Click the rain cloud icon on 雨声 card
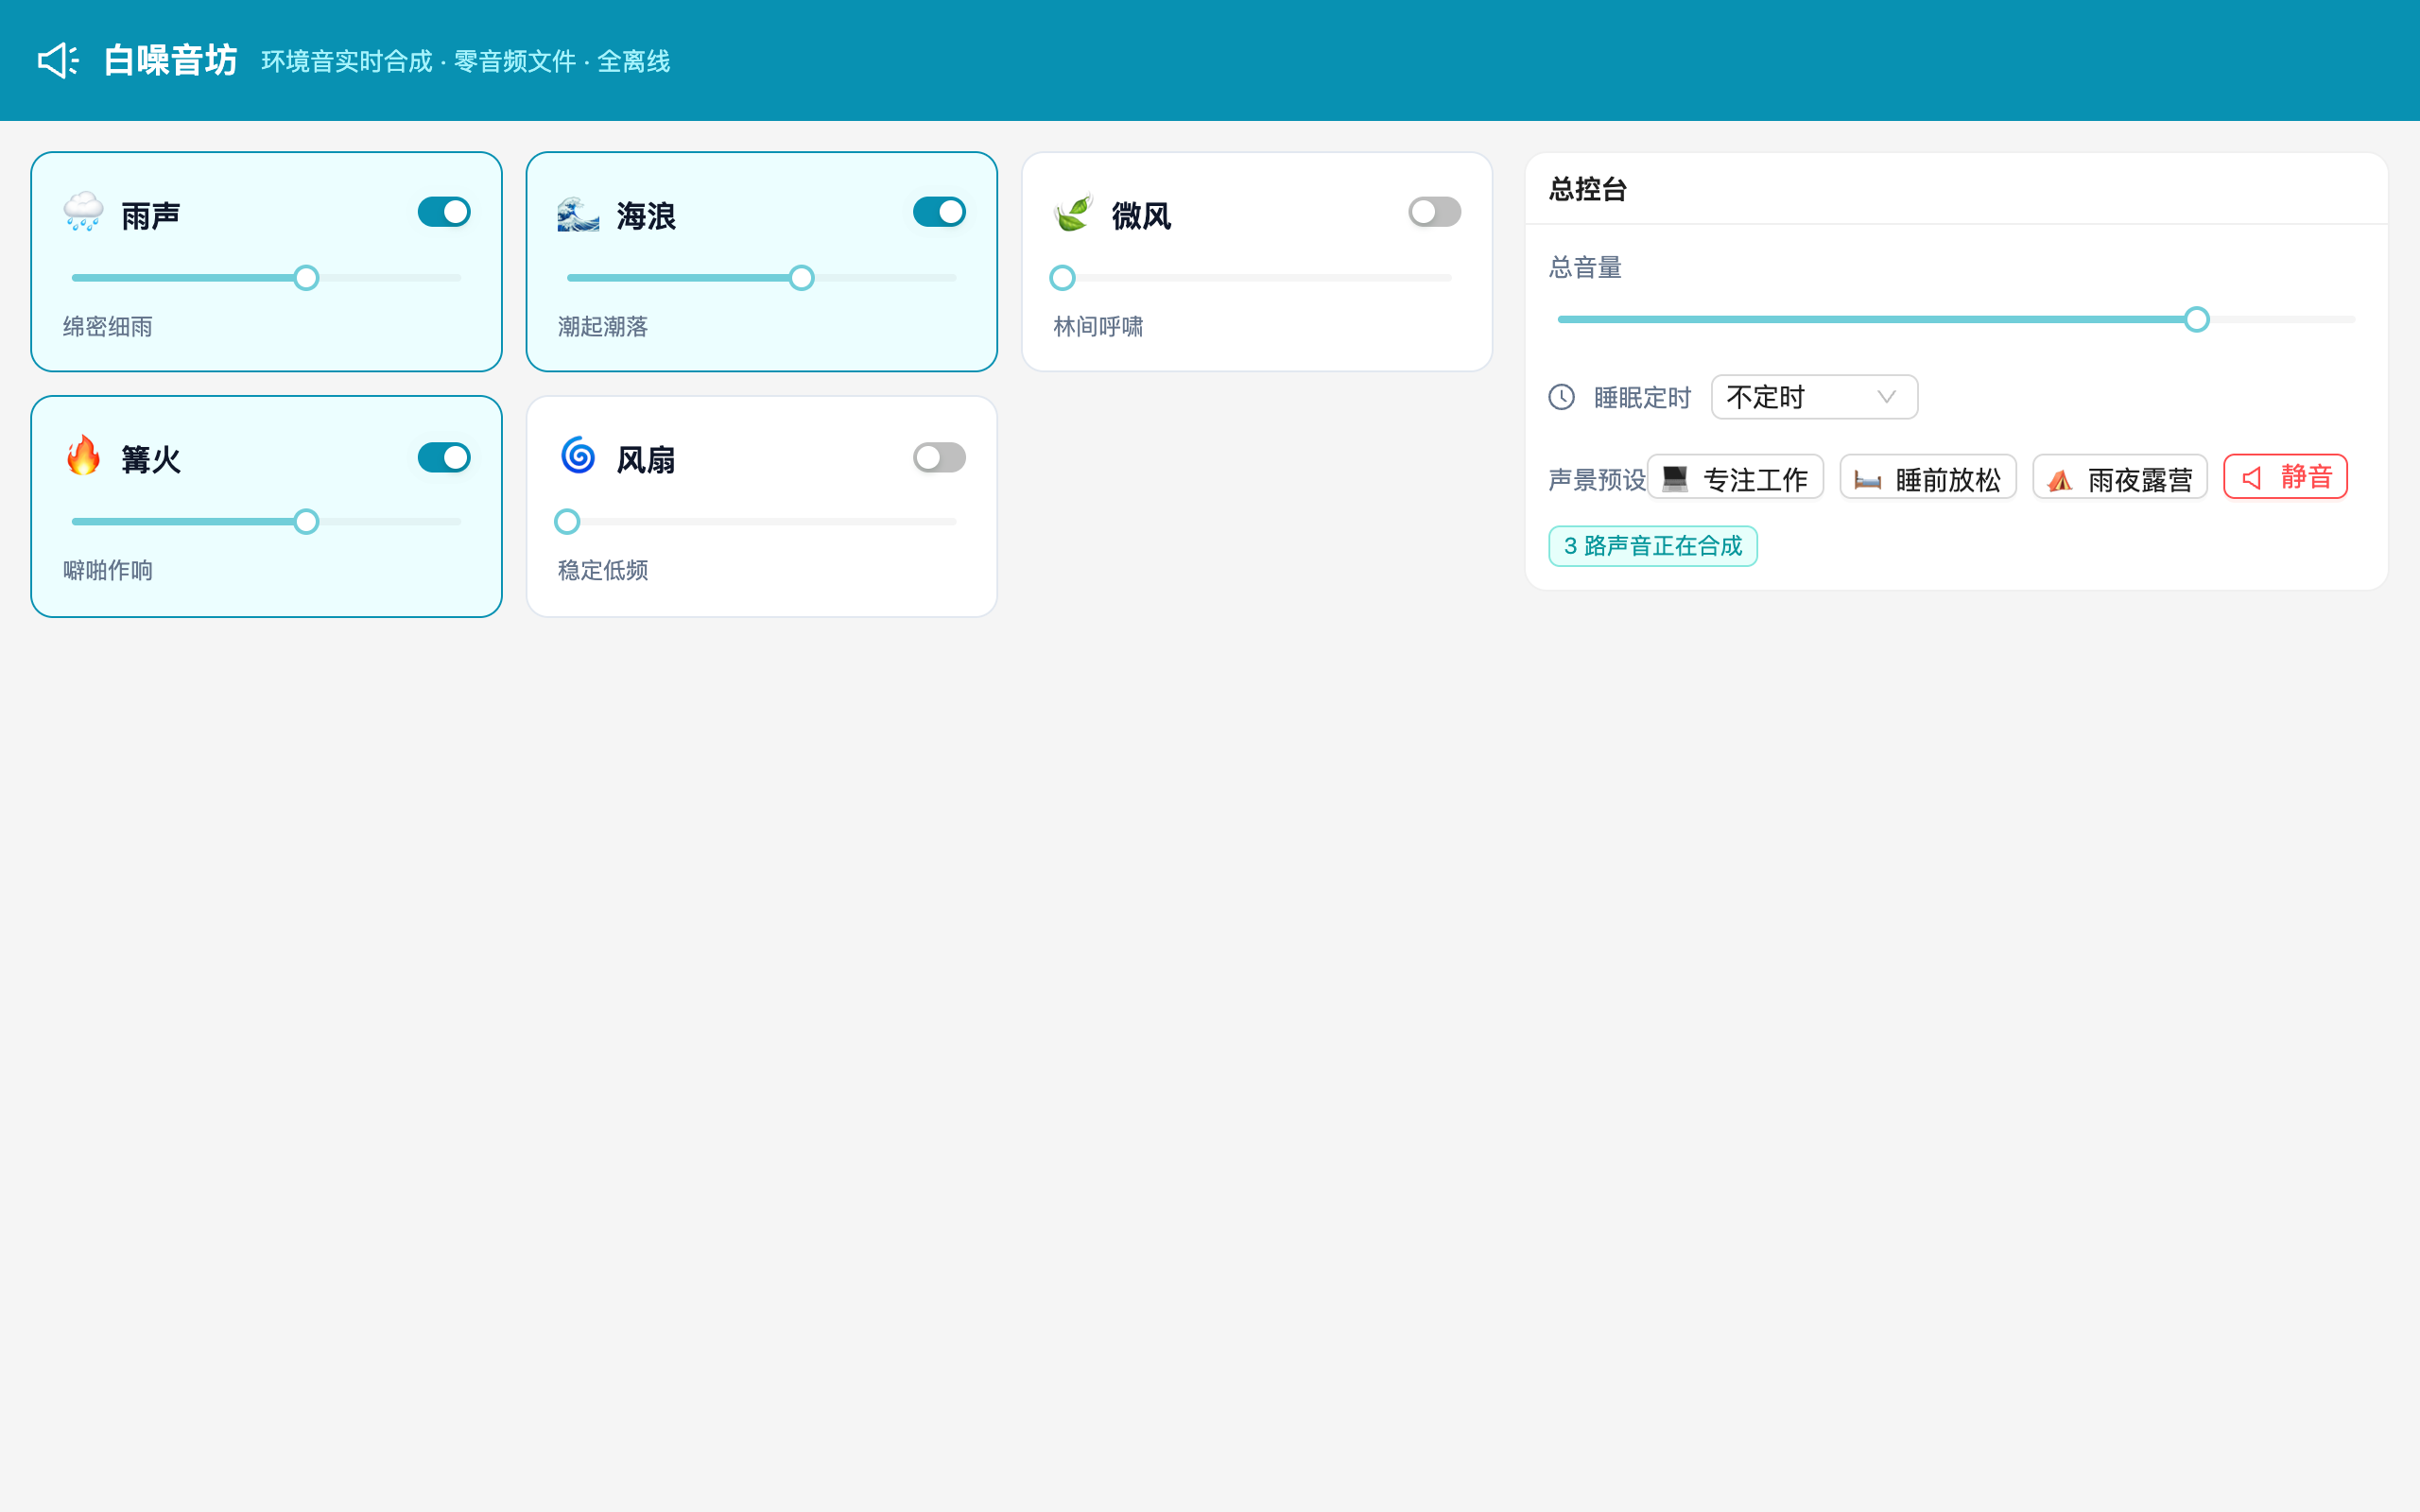Image resolution: width=2420 pixels, height=1512 pixels. [x=83, y=212]
